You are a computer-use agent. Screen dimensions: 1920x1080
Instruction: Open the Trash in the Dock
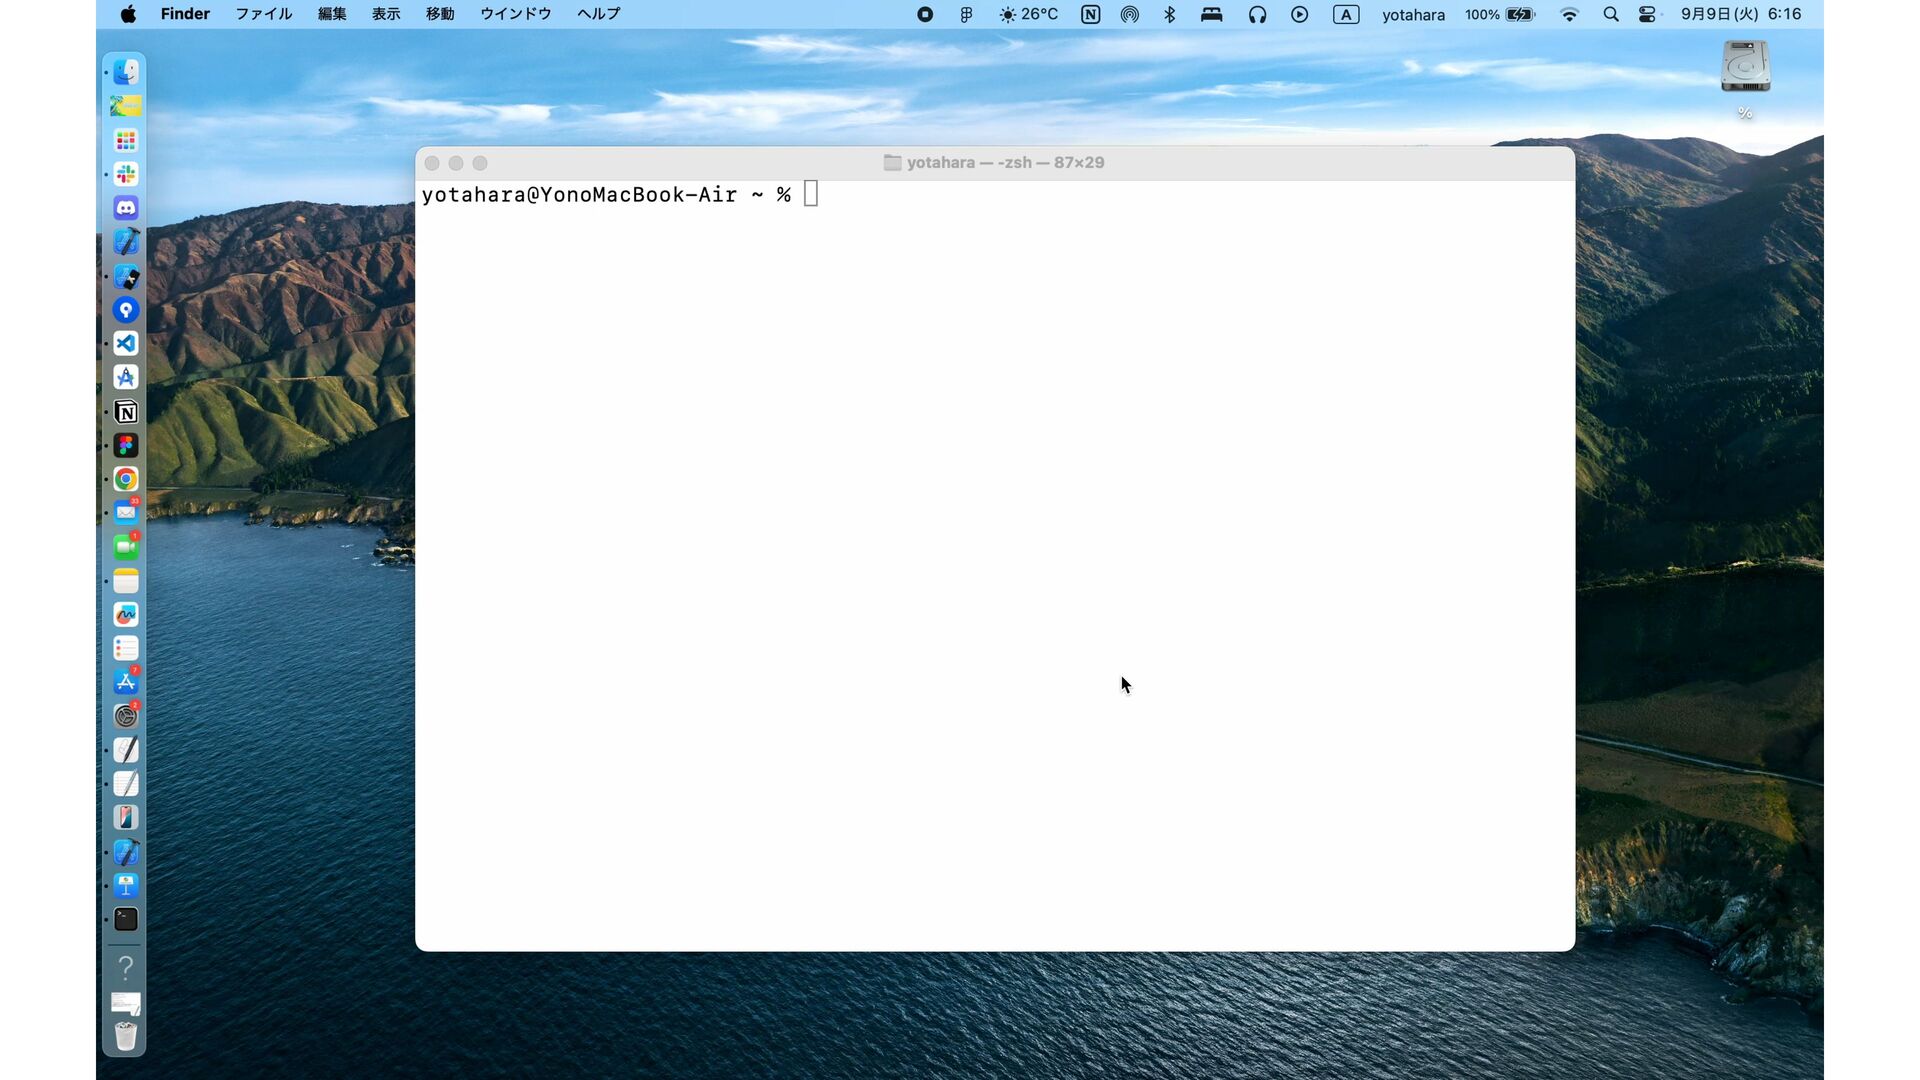click(x=126, y=1036)
